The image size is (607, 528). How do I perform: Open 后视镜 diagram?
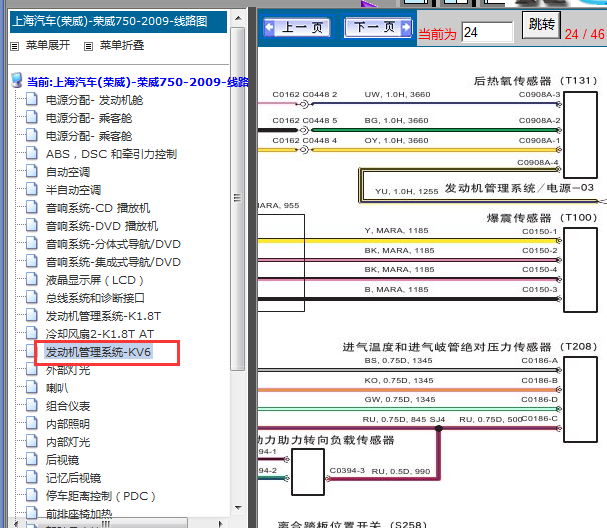[x=62, y=460]
